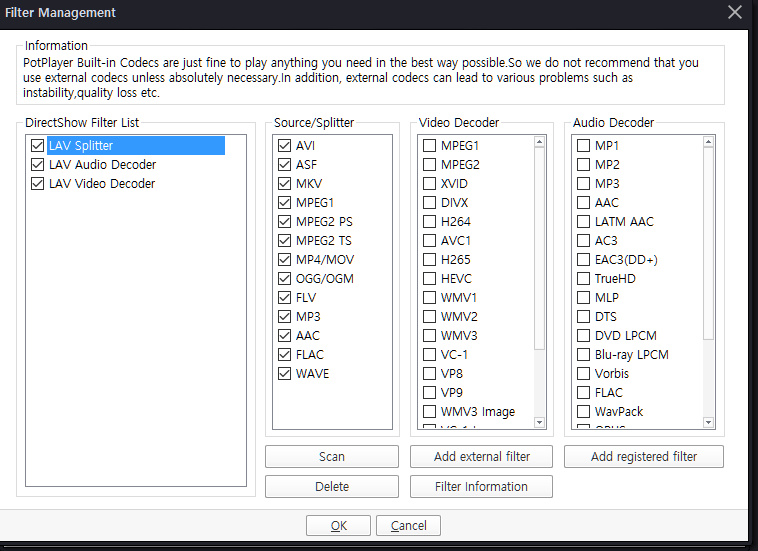Screen dimensions: 758x551
Task: Toggle the MP4/MOV splitter checkbox
Action: (285, 260)
